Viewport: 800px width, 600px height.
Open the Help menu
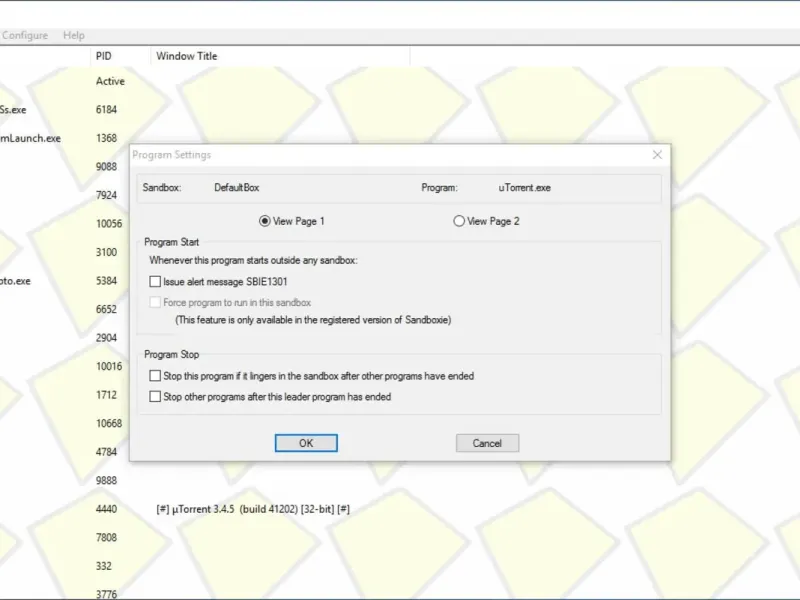[x=74, y=35]
